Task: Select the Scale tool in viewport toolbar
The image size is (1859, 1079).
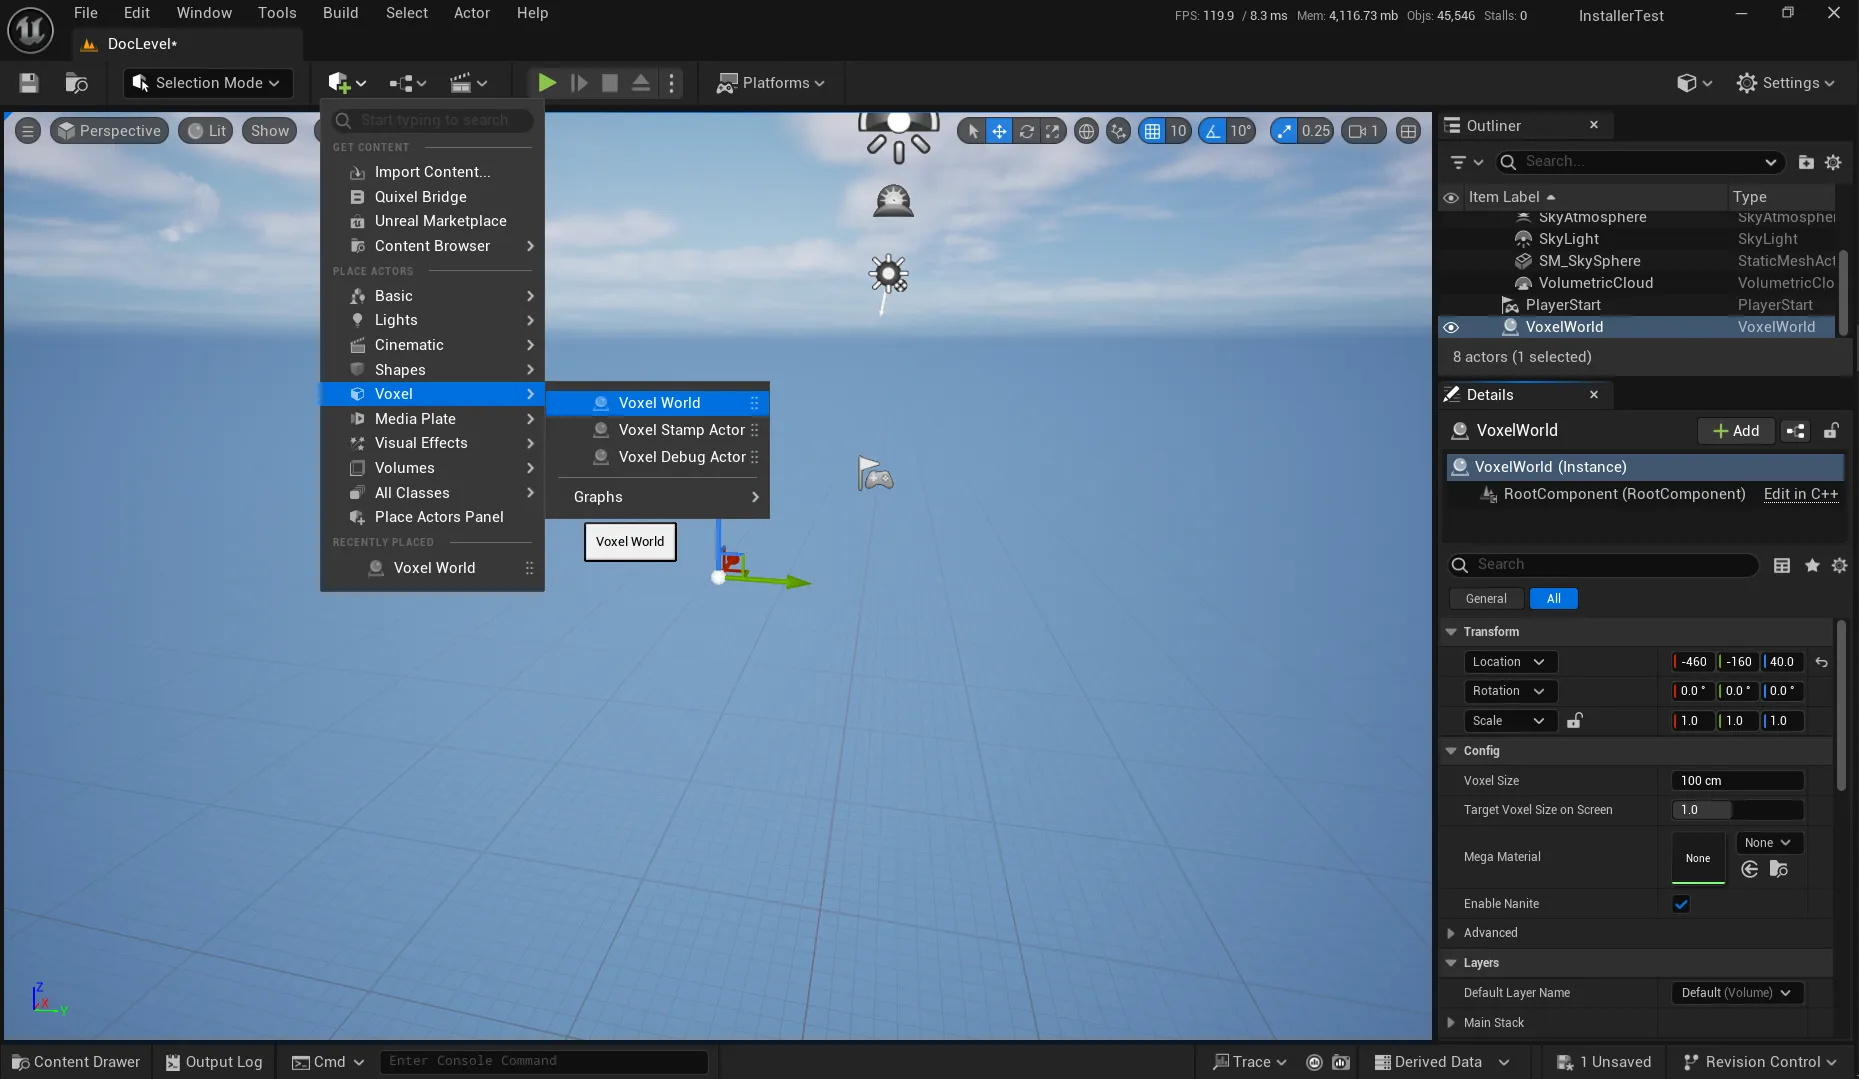Action: 1053,131
